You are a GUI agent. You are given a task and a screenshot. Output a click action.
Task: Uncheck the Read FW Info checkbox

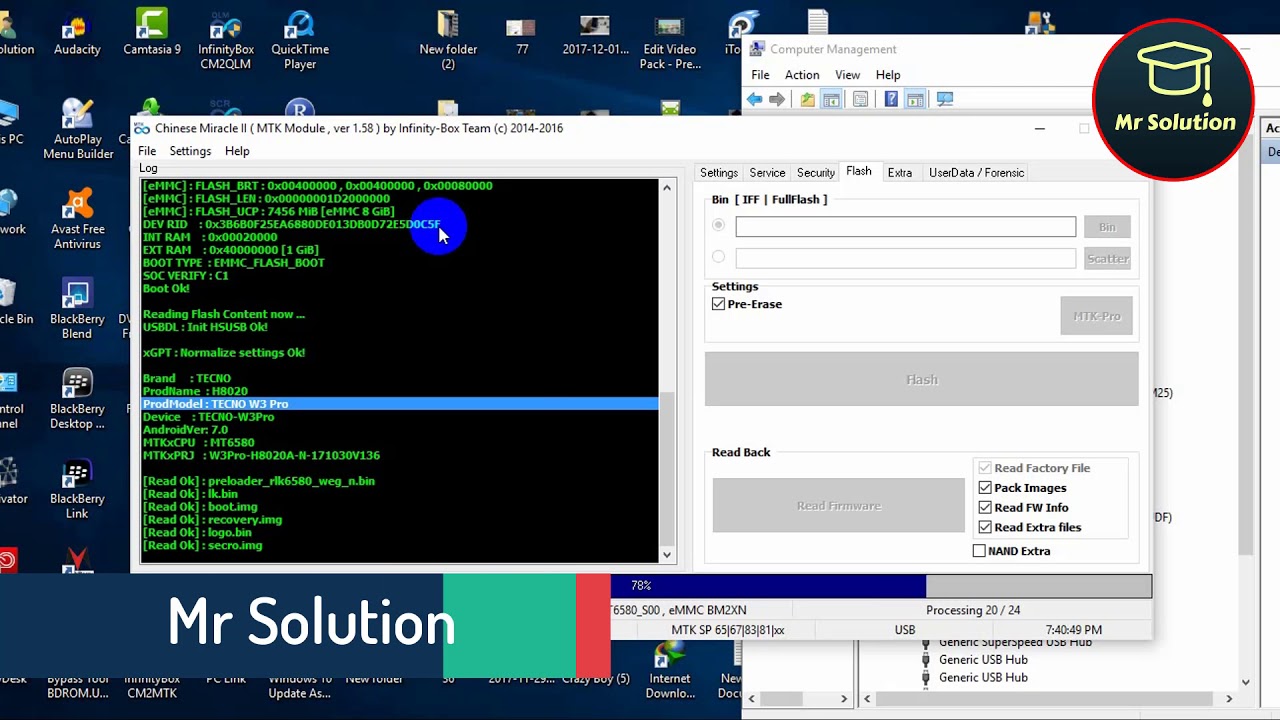985,508
